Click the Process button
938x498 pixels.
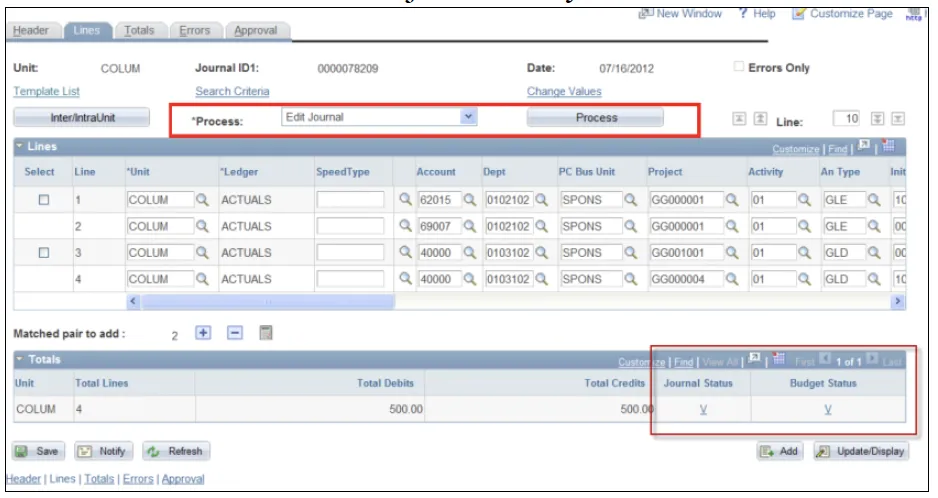[x=595, y=117]
